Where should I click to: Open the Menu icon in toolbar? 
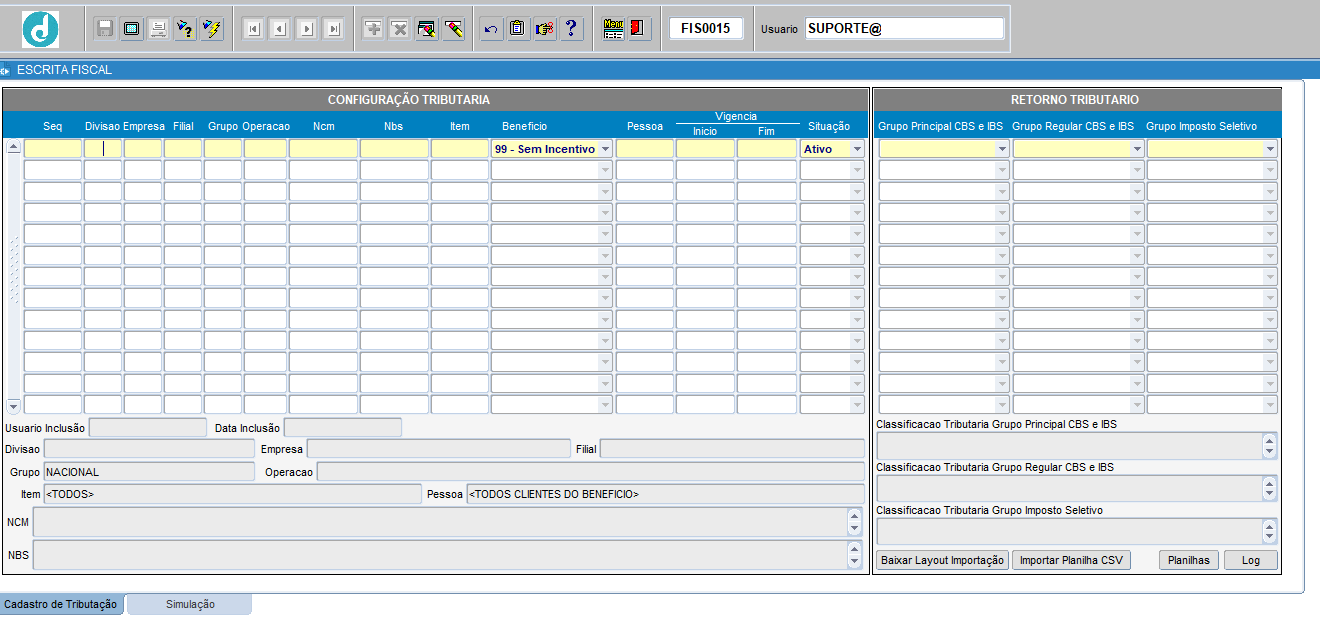click(613, 29)
